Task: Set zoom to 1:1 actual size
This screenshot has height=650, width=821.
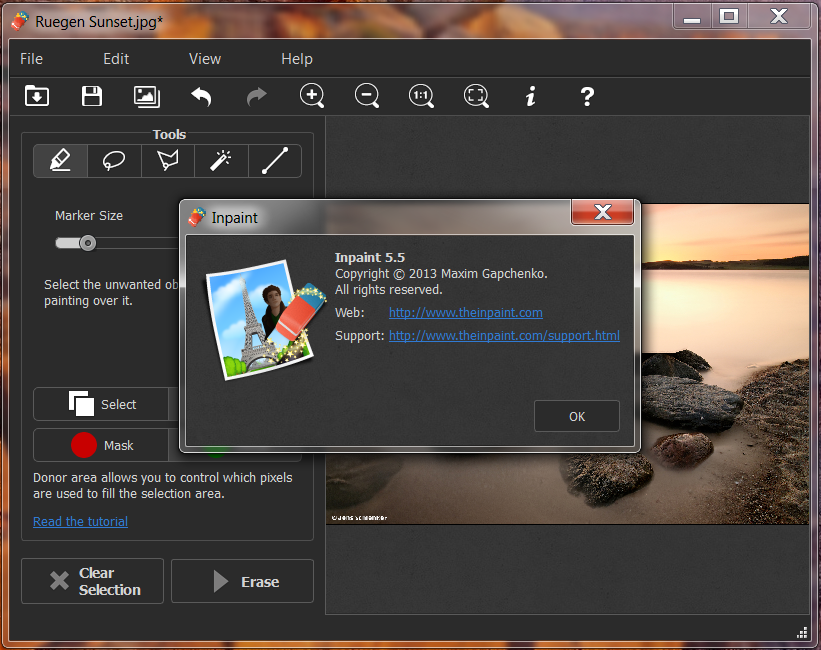Action: [421, 96]
